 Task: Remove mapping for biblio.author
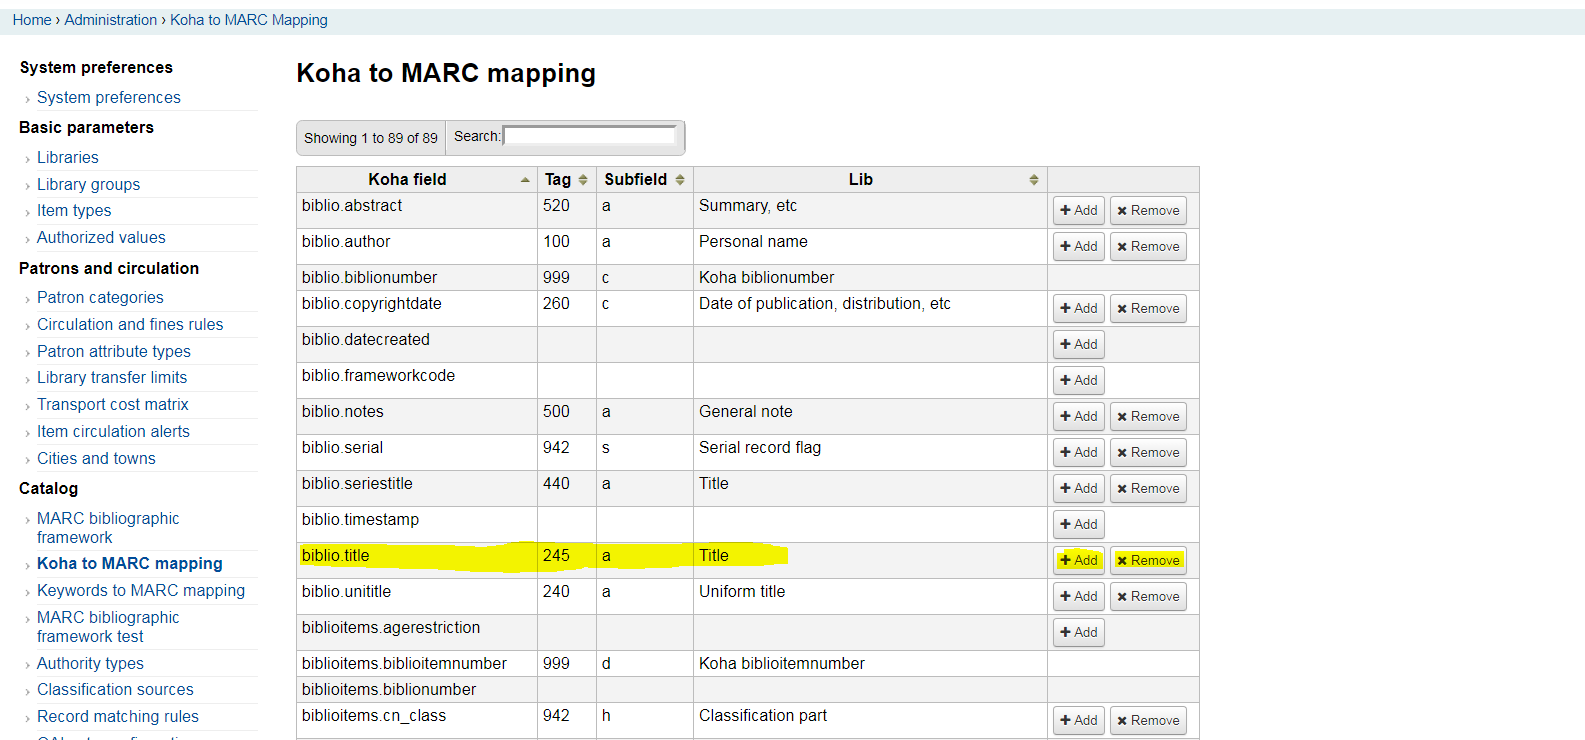point(1148,246)
